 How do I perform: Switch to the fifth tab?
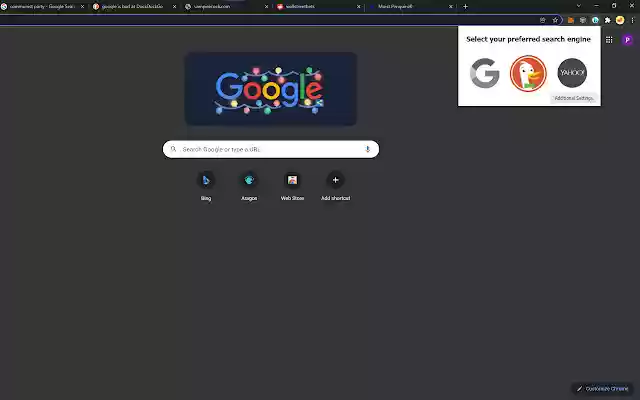click(409, 7)
